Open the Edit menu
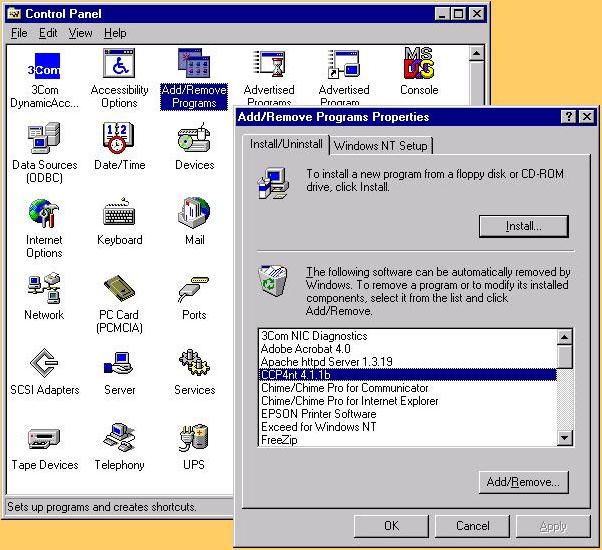 point(48,33)
